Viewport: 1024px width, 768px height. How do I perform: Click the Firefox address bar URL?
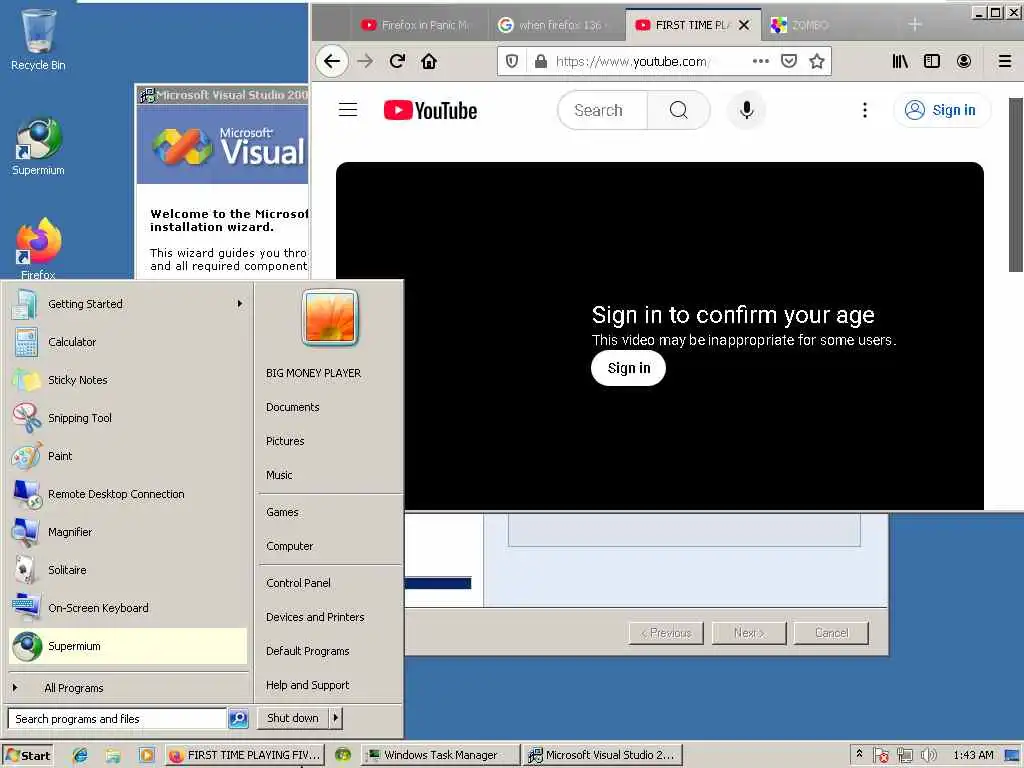coord(632,61)
